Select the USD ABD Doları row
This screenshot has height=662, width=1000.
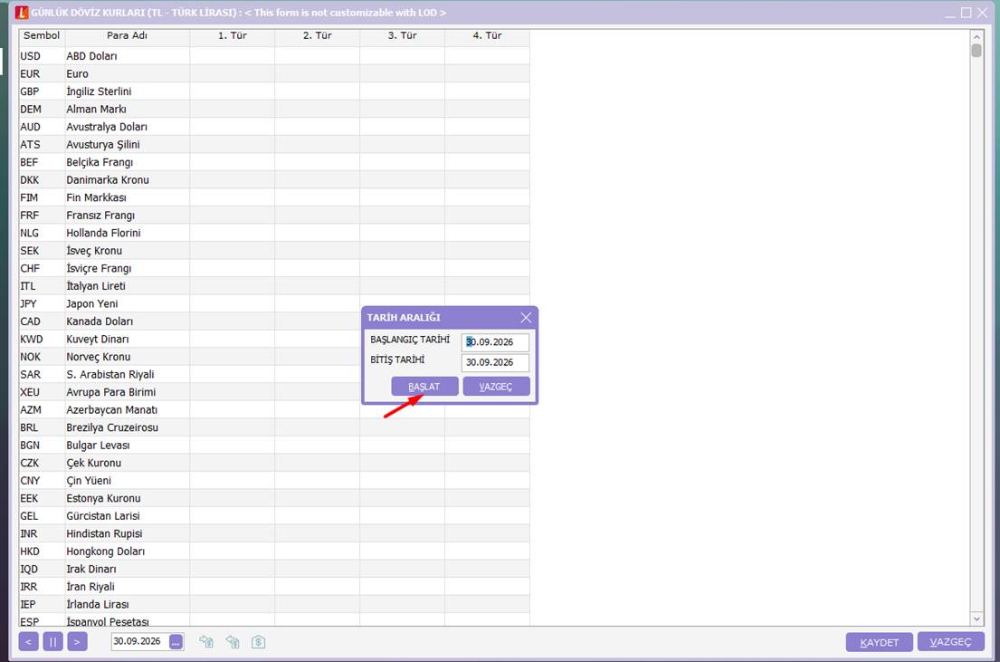pos(274,56)
